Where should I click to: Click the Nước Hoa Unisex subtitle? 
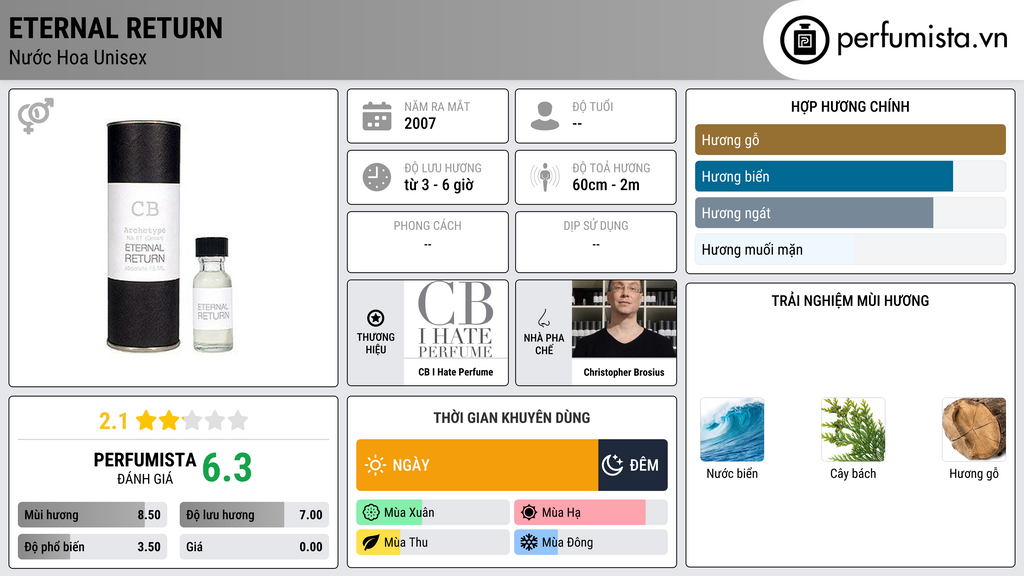click(x=78, y=57)
